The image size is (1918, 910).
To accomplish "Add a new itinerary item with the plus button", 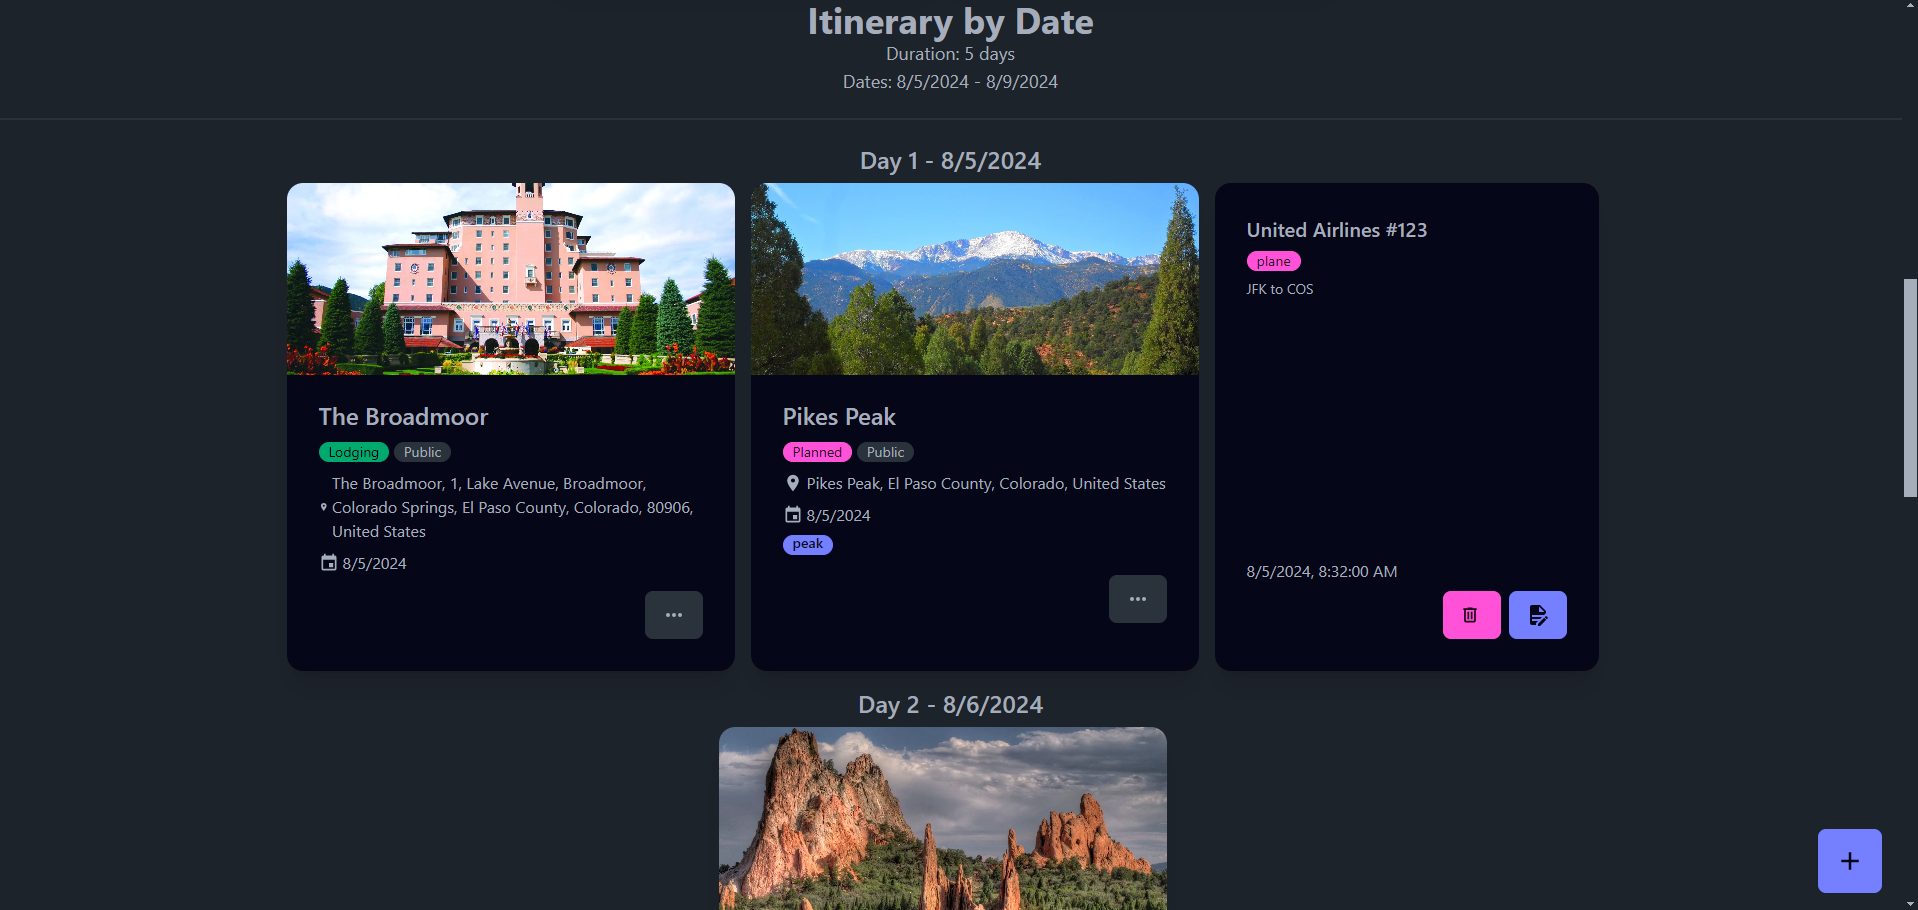I will click(1848, 860).
